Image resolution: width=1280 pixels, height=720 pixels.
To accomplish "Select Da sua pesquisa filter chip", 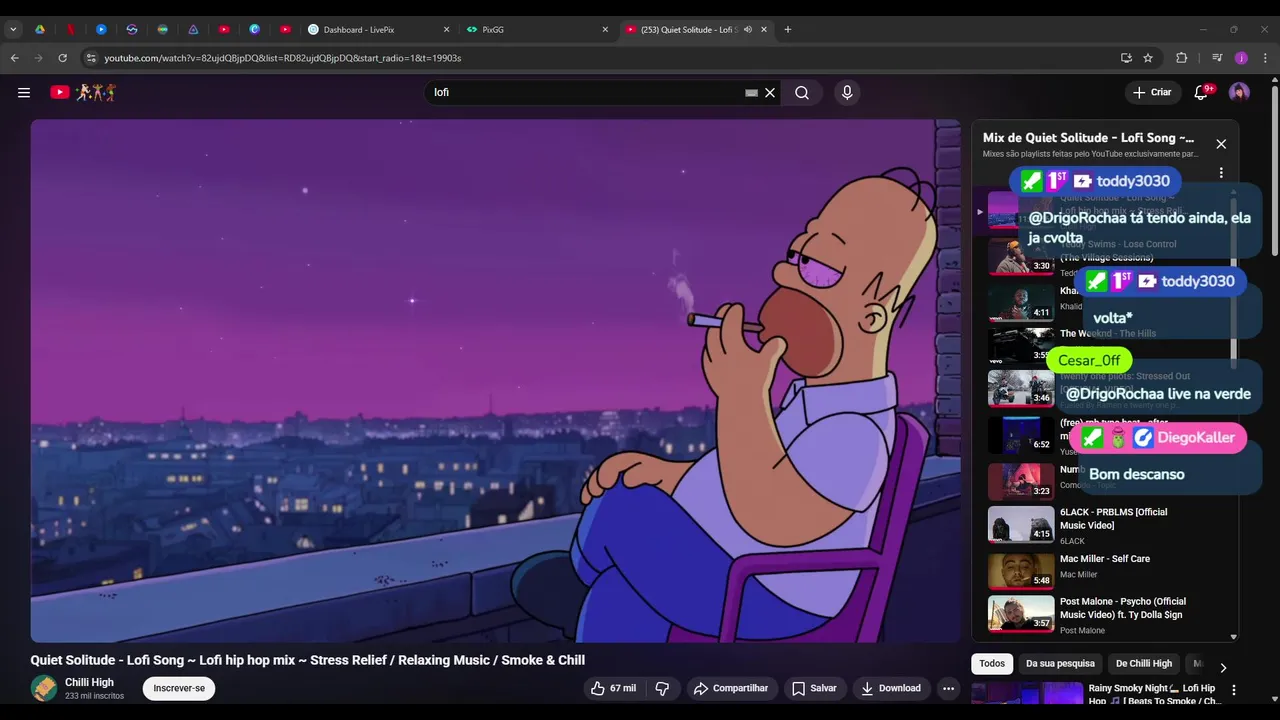I will coord(1060,664).
